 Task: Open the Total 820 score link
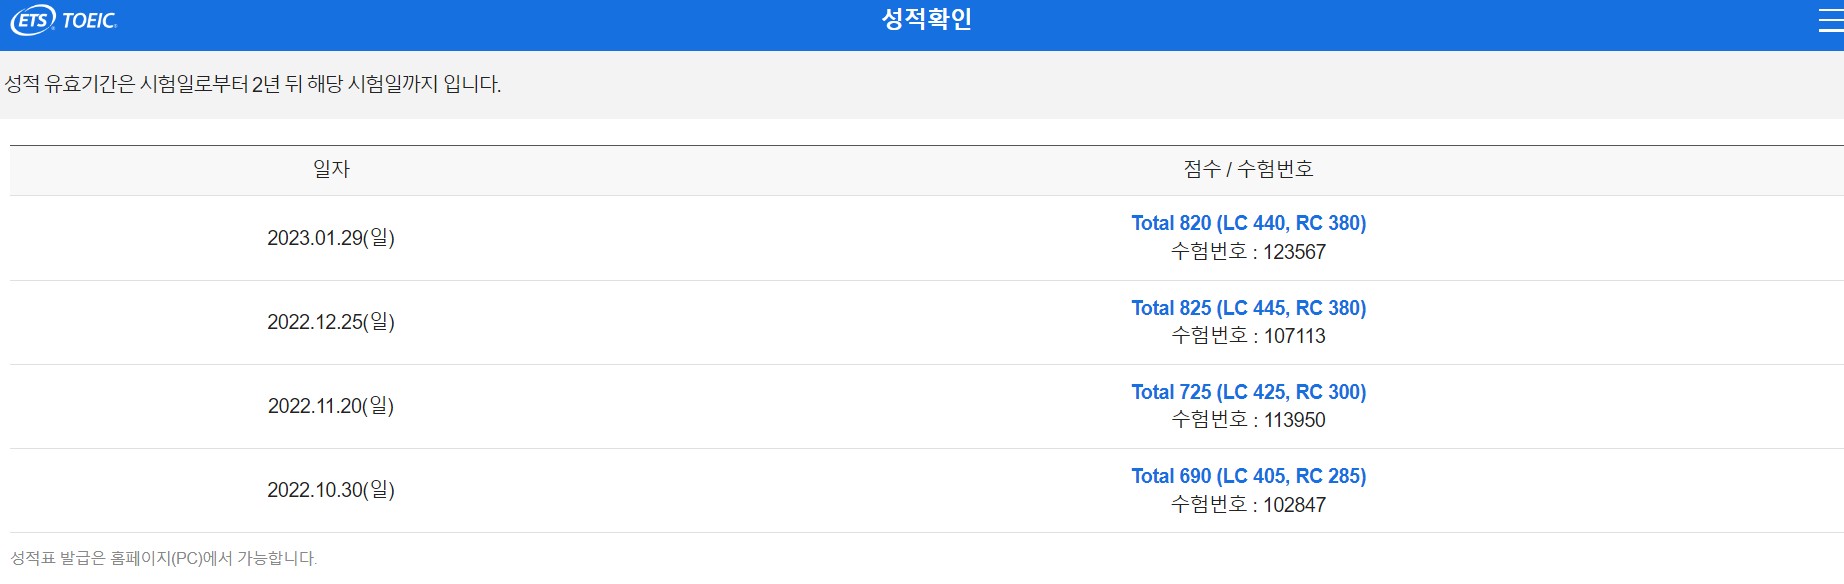(x=1248, y=223)
